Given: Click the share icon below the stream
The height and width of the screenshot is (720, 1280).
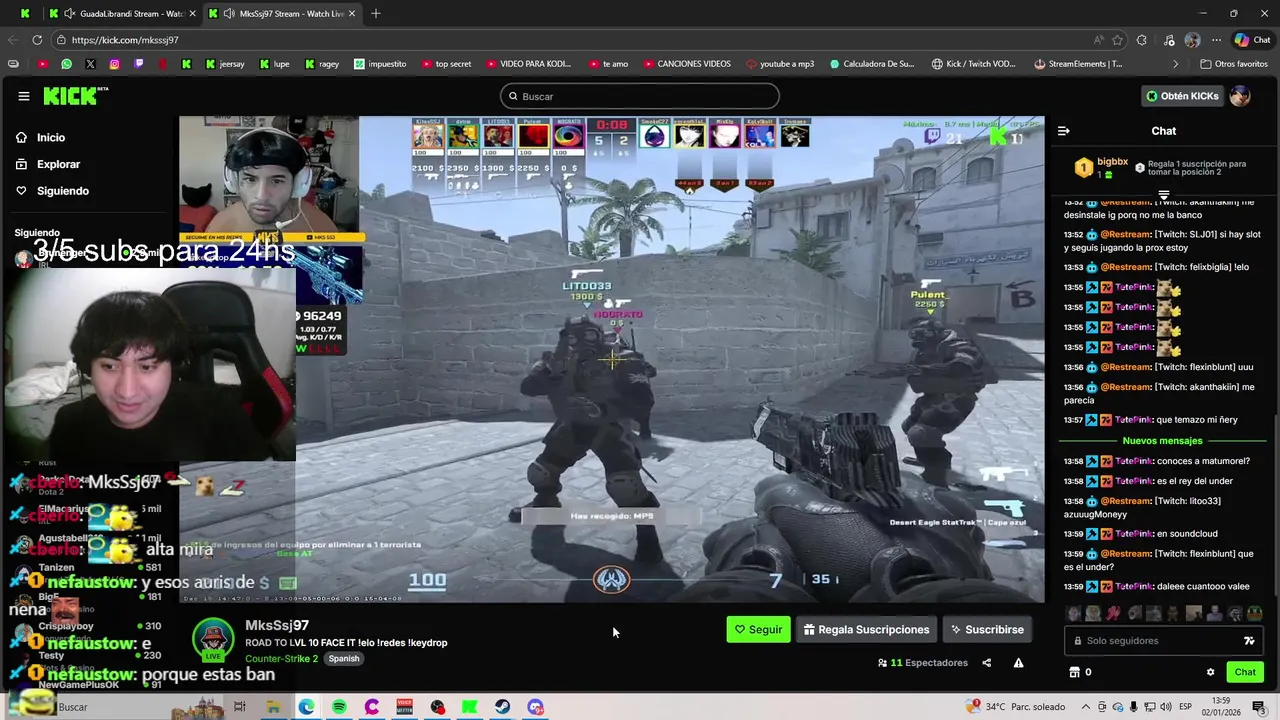Looking at the screenshot, I should tap(986, 663).
